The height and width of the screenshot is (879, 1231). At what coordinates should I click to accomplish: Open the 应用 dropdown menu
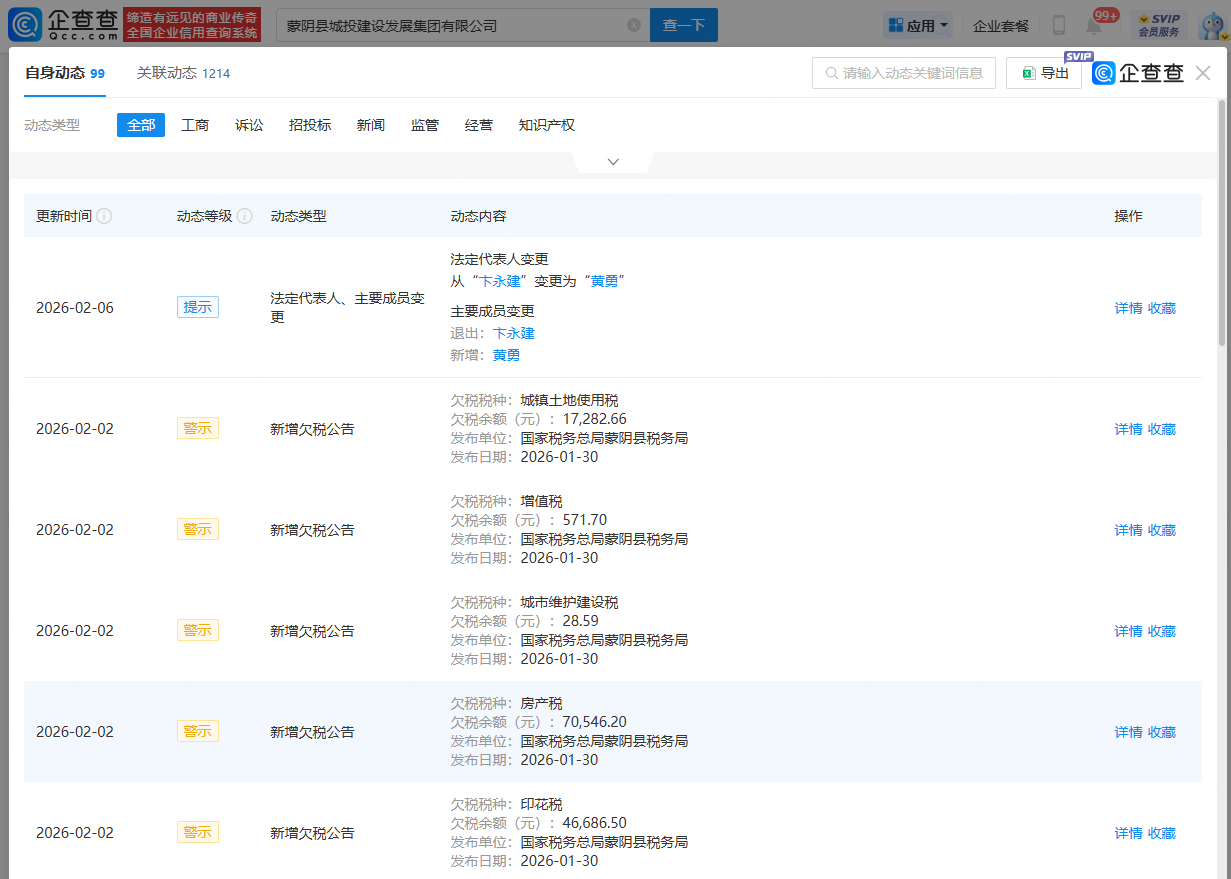click(x=917, y=25)
